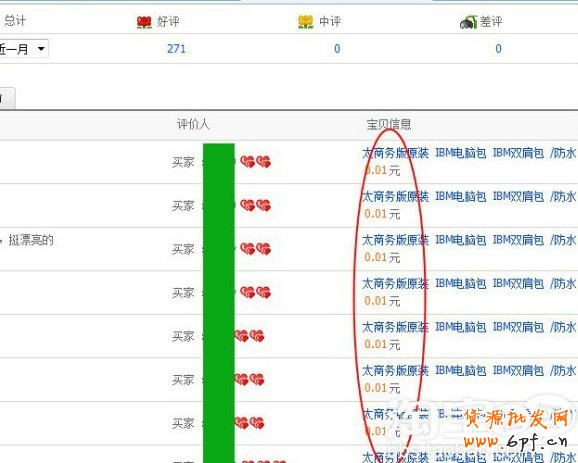Screen dimensions: 578x463
Task: Click buyer heart rating icons in second review row
Action: tap(255, 205)
